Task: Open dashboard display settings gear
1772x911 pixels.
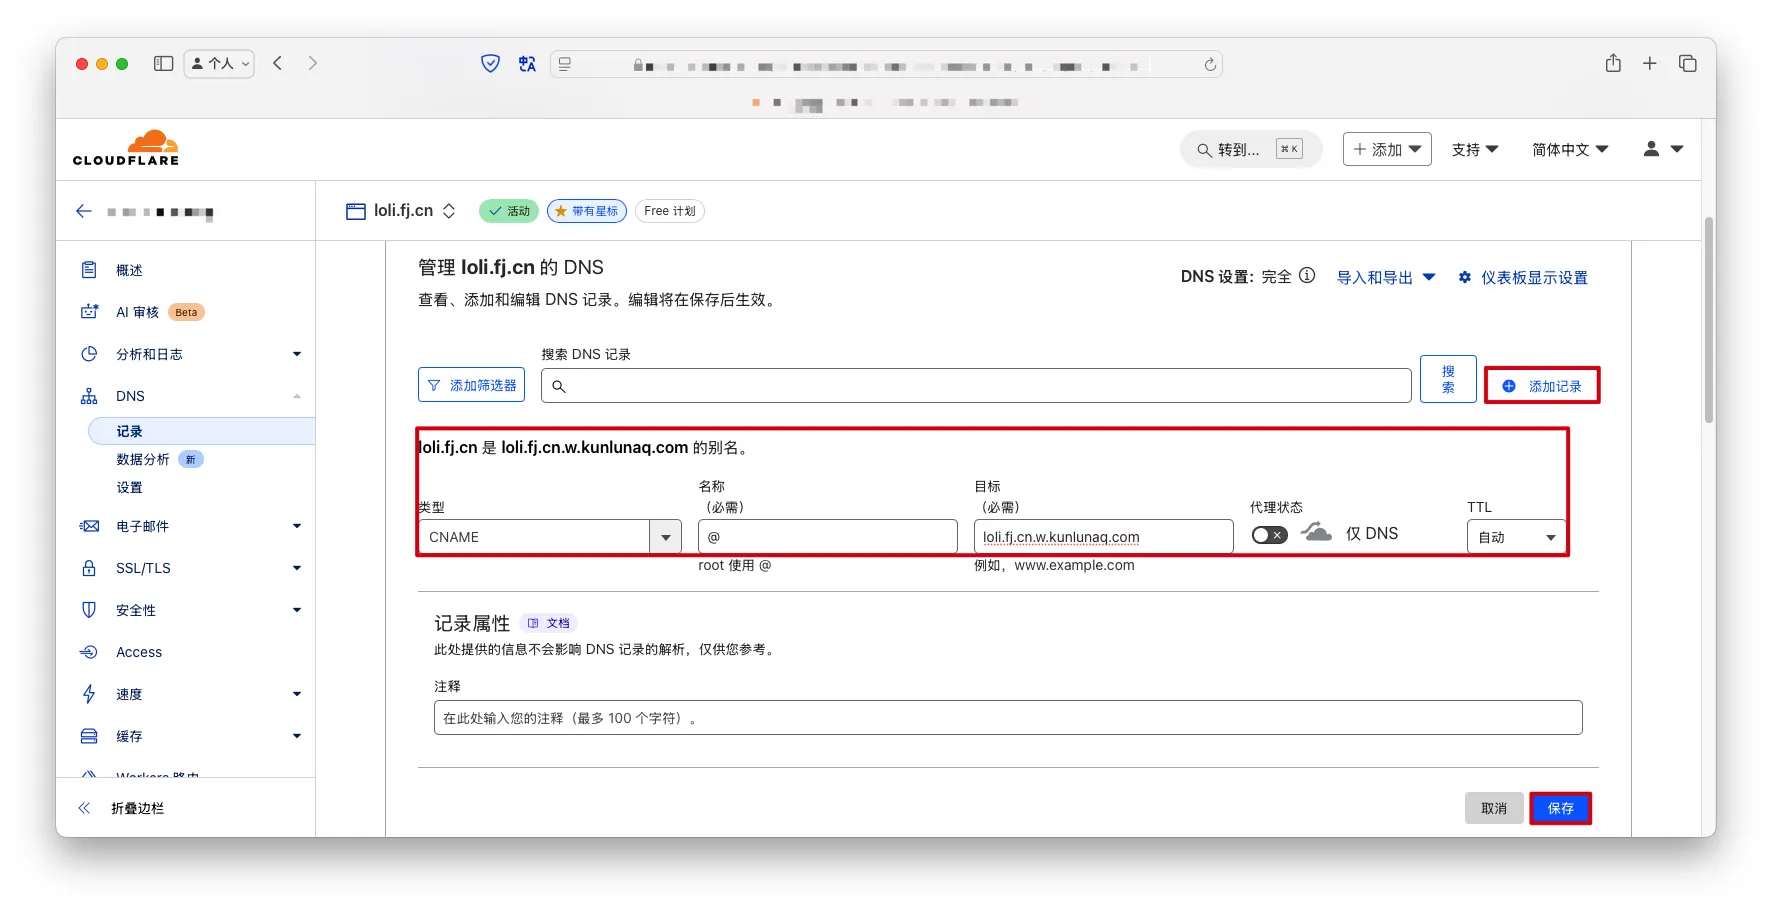Action: (x=1465, y=277)
